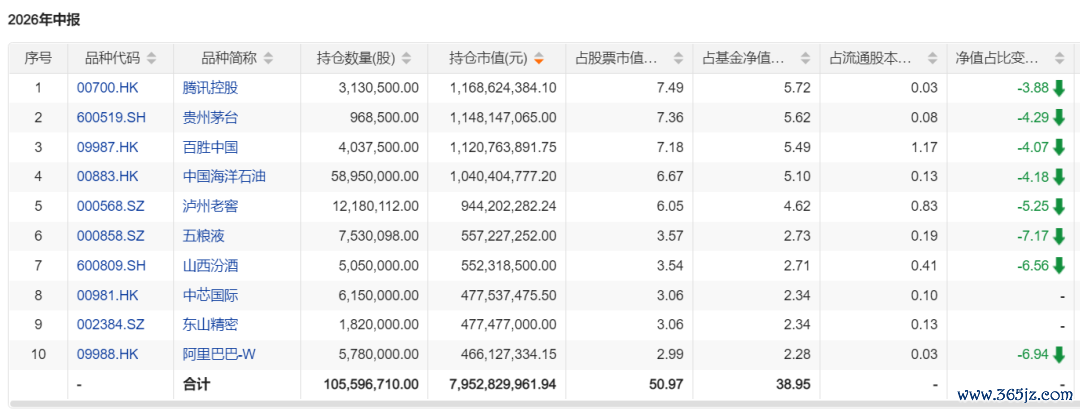Open the 东山精密 stock name link
Viewport: 1080px width, 410px height.
211,325
